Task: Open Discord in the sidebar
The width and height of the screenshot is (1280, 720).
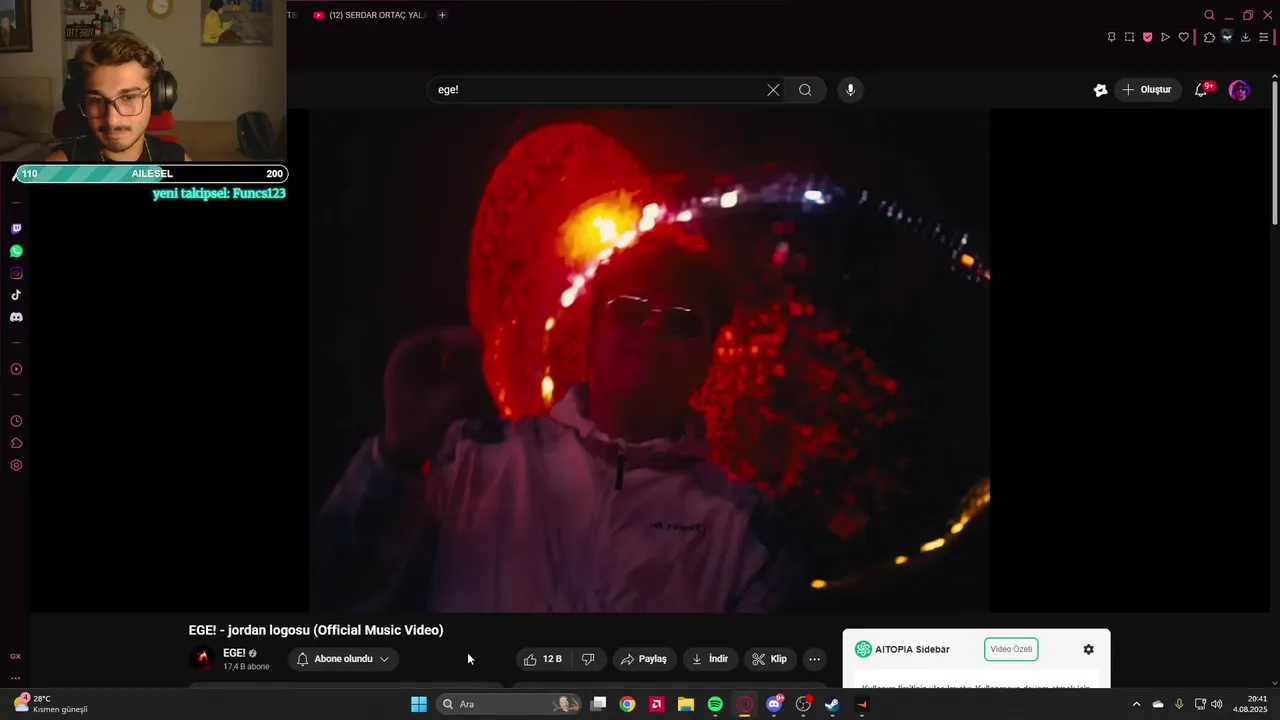Action: (x=16, y=317)
